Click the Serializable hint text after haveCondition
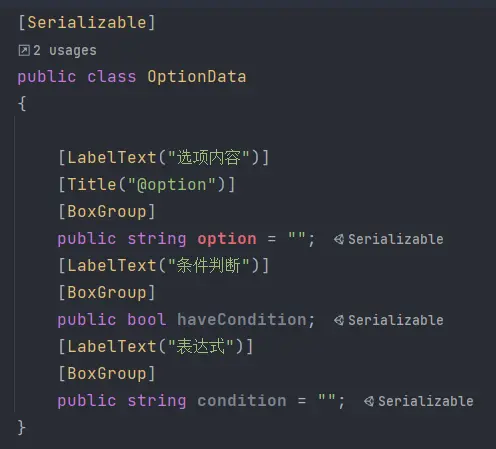 click(396, 320)
